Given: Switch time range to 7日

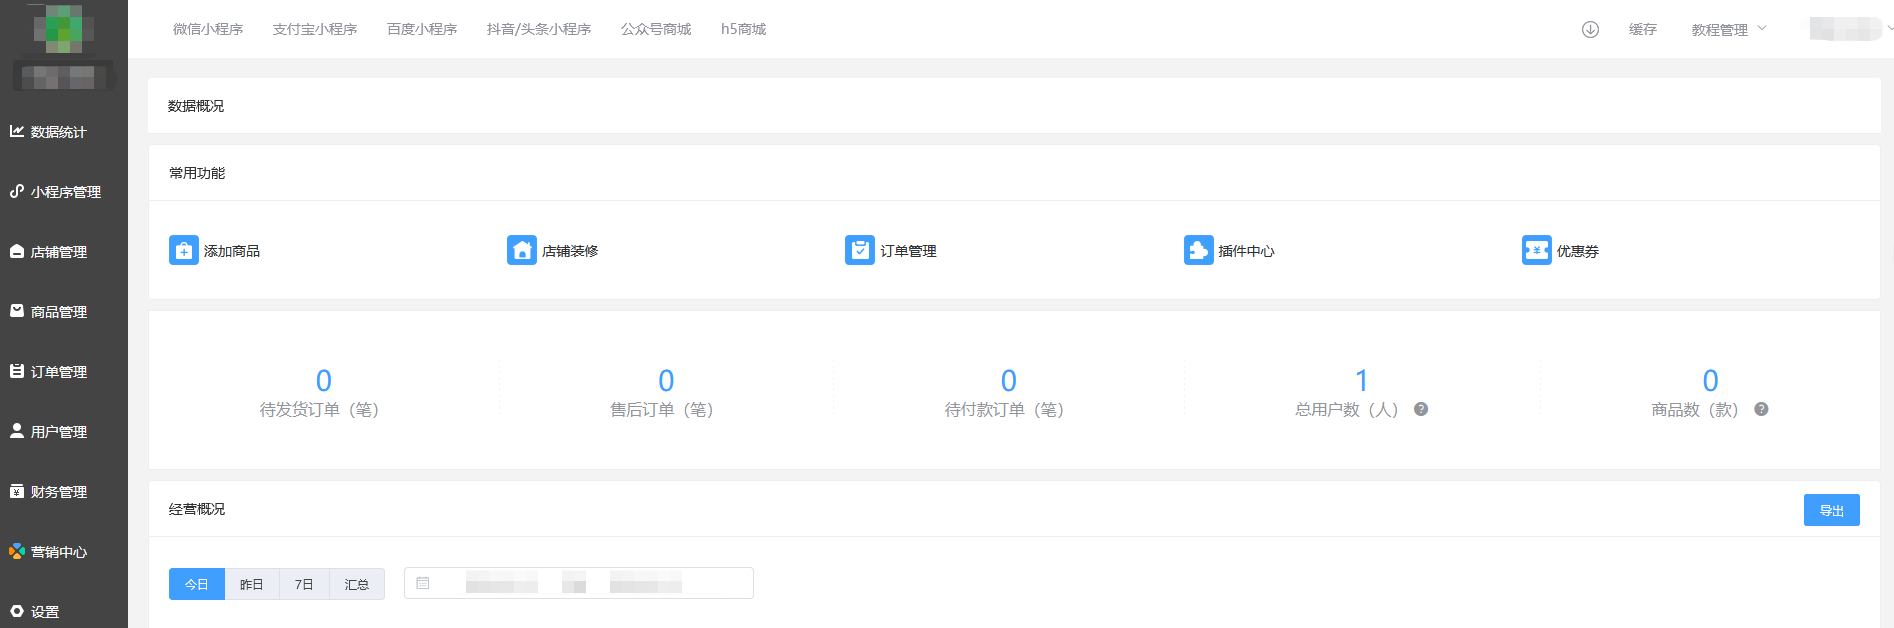Looking at the screenshot, I should [x=304, y=584].
